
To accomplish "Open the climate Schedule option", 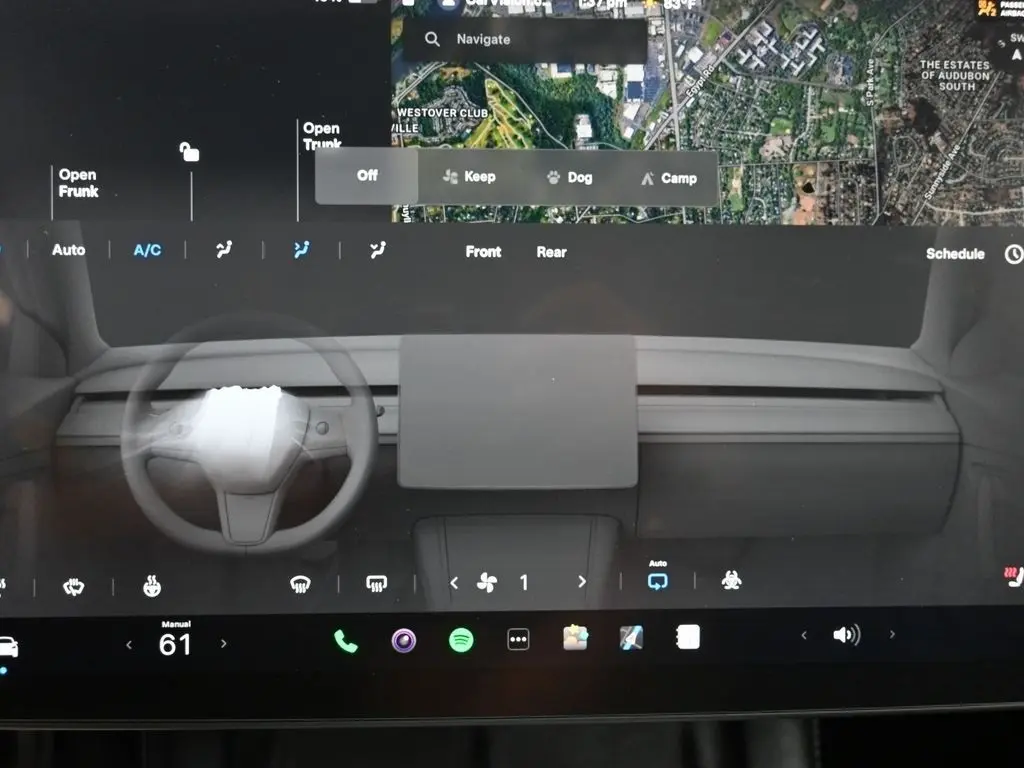I will tap(955, 254).
